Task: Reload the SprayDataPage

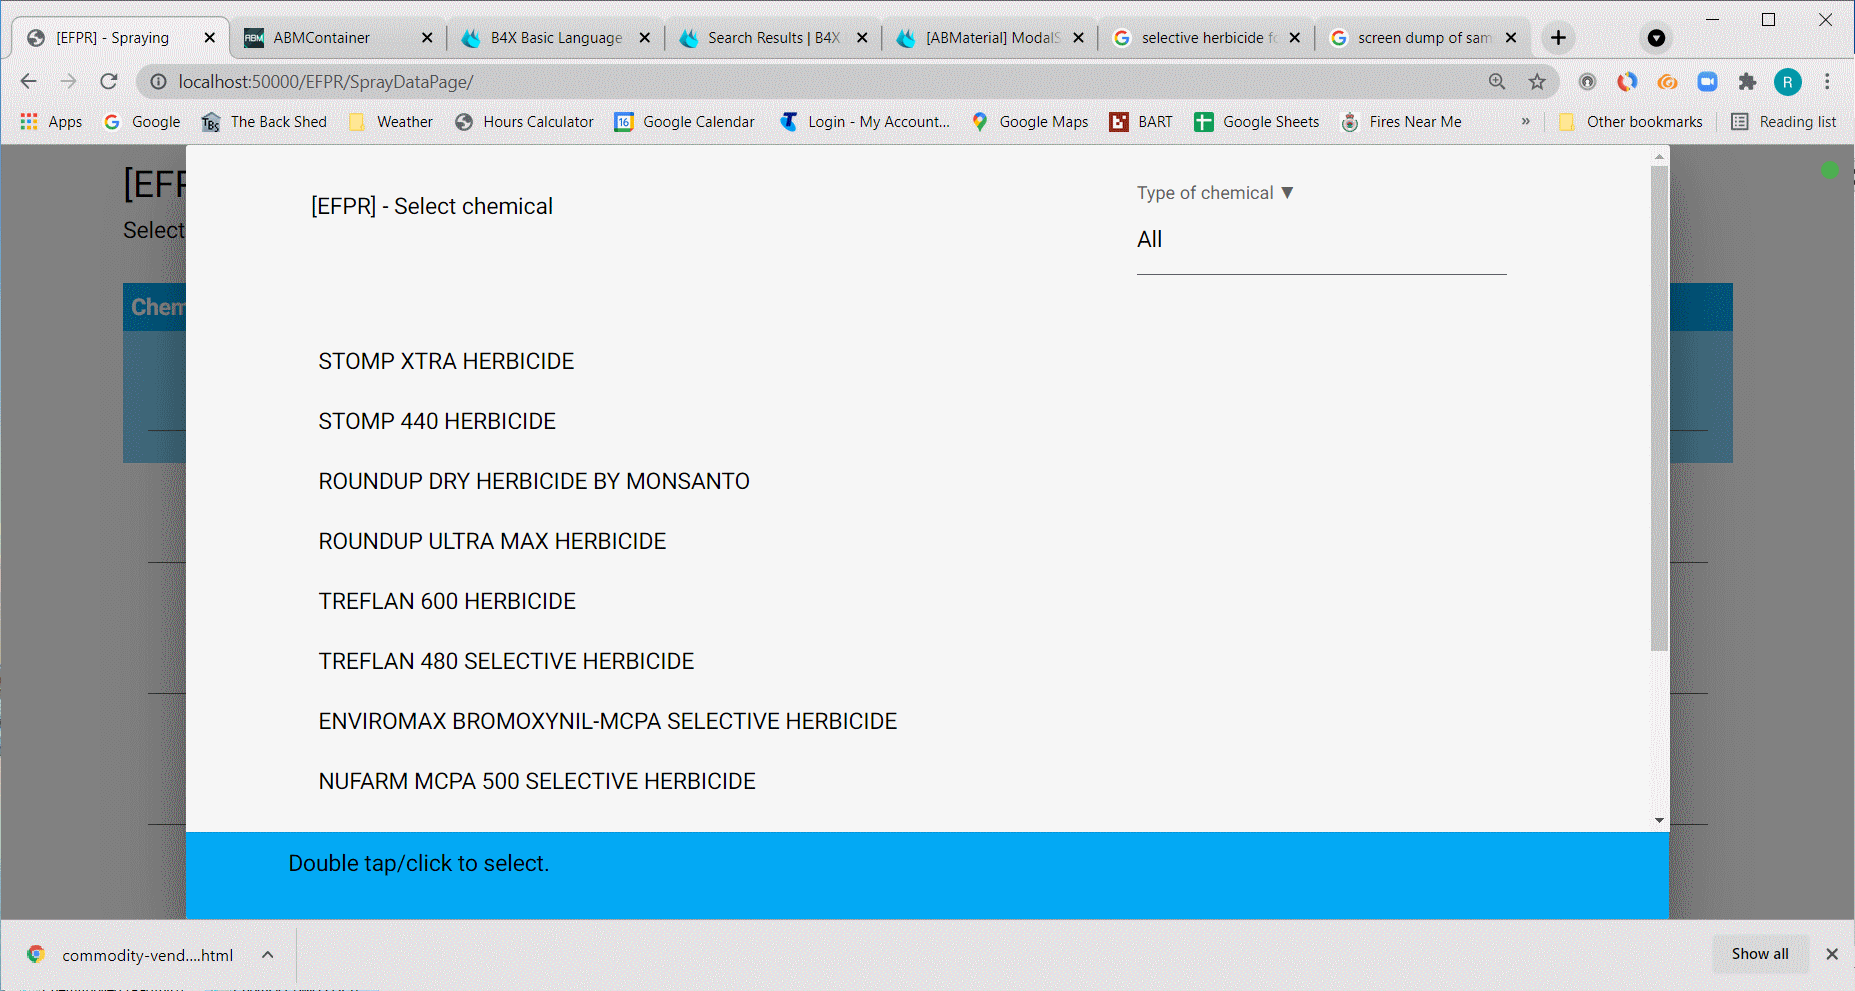Action: point(109,81)
